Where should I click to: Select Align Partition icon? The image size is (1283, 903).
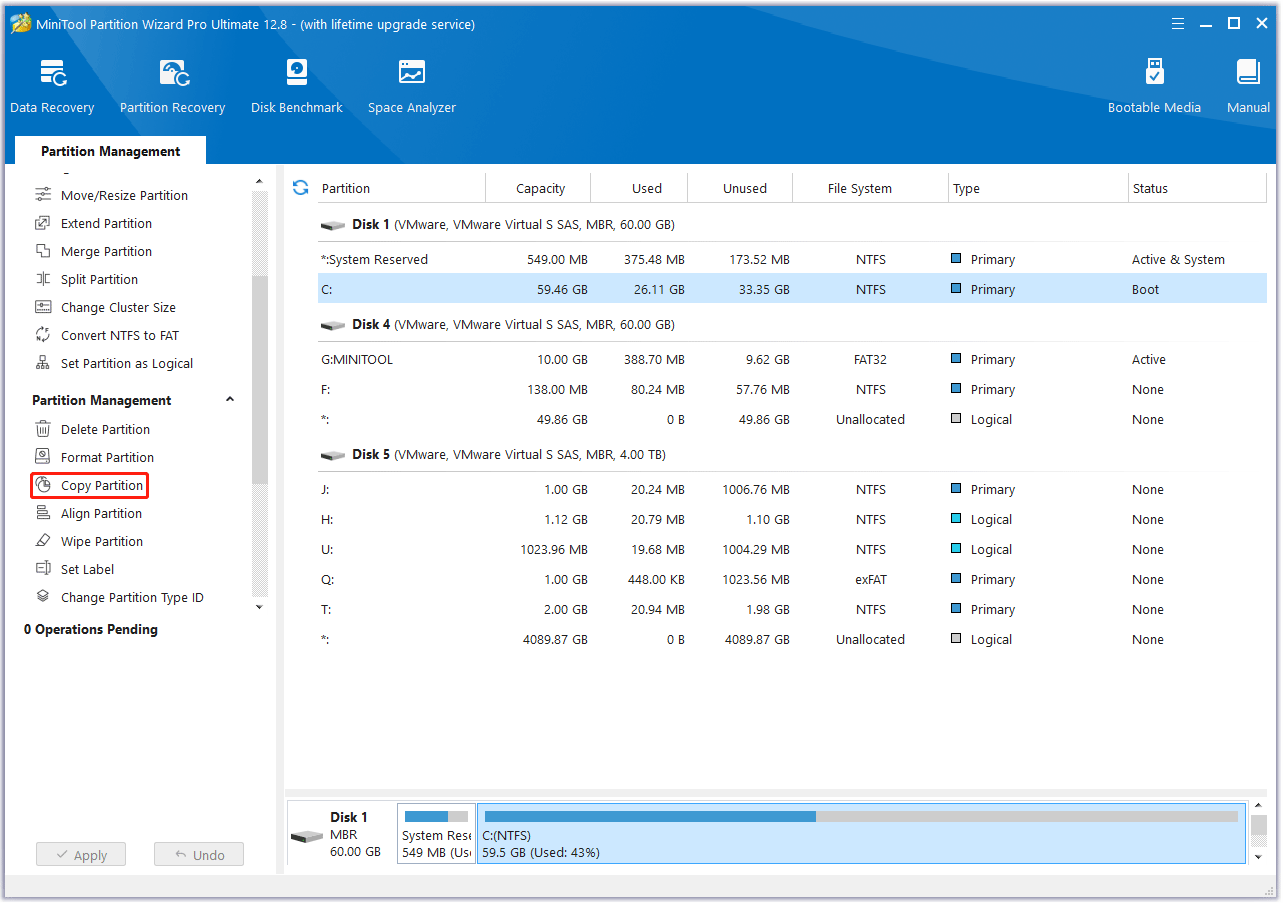tap(43, 513)
